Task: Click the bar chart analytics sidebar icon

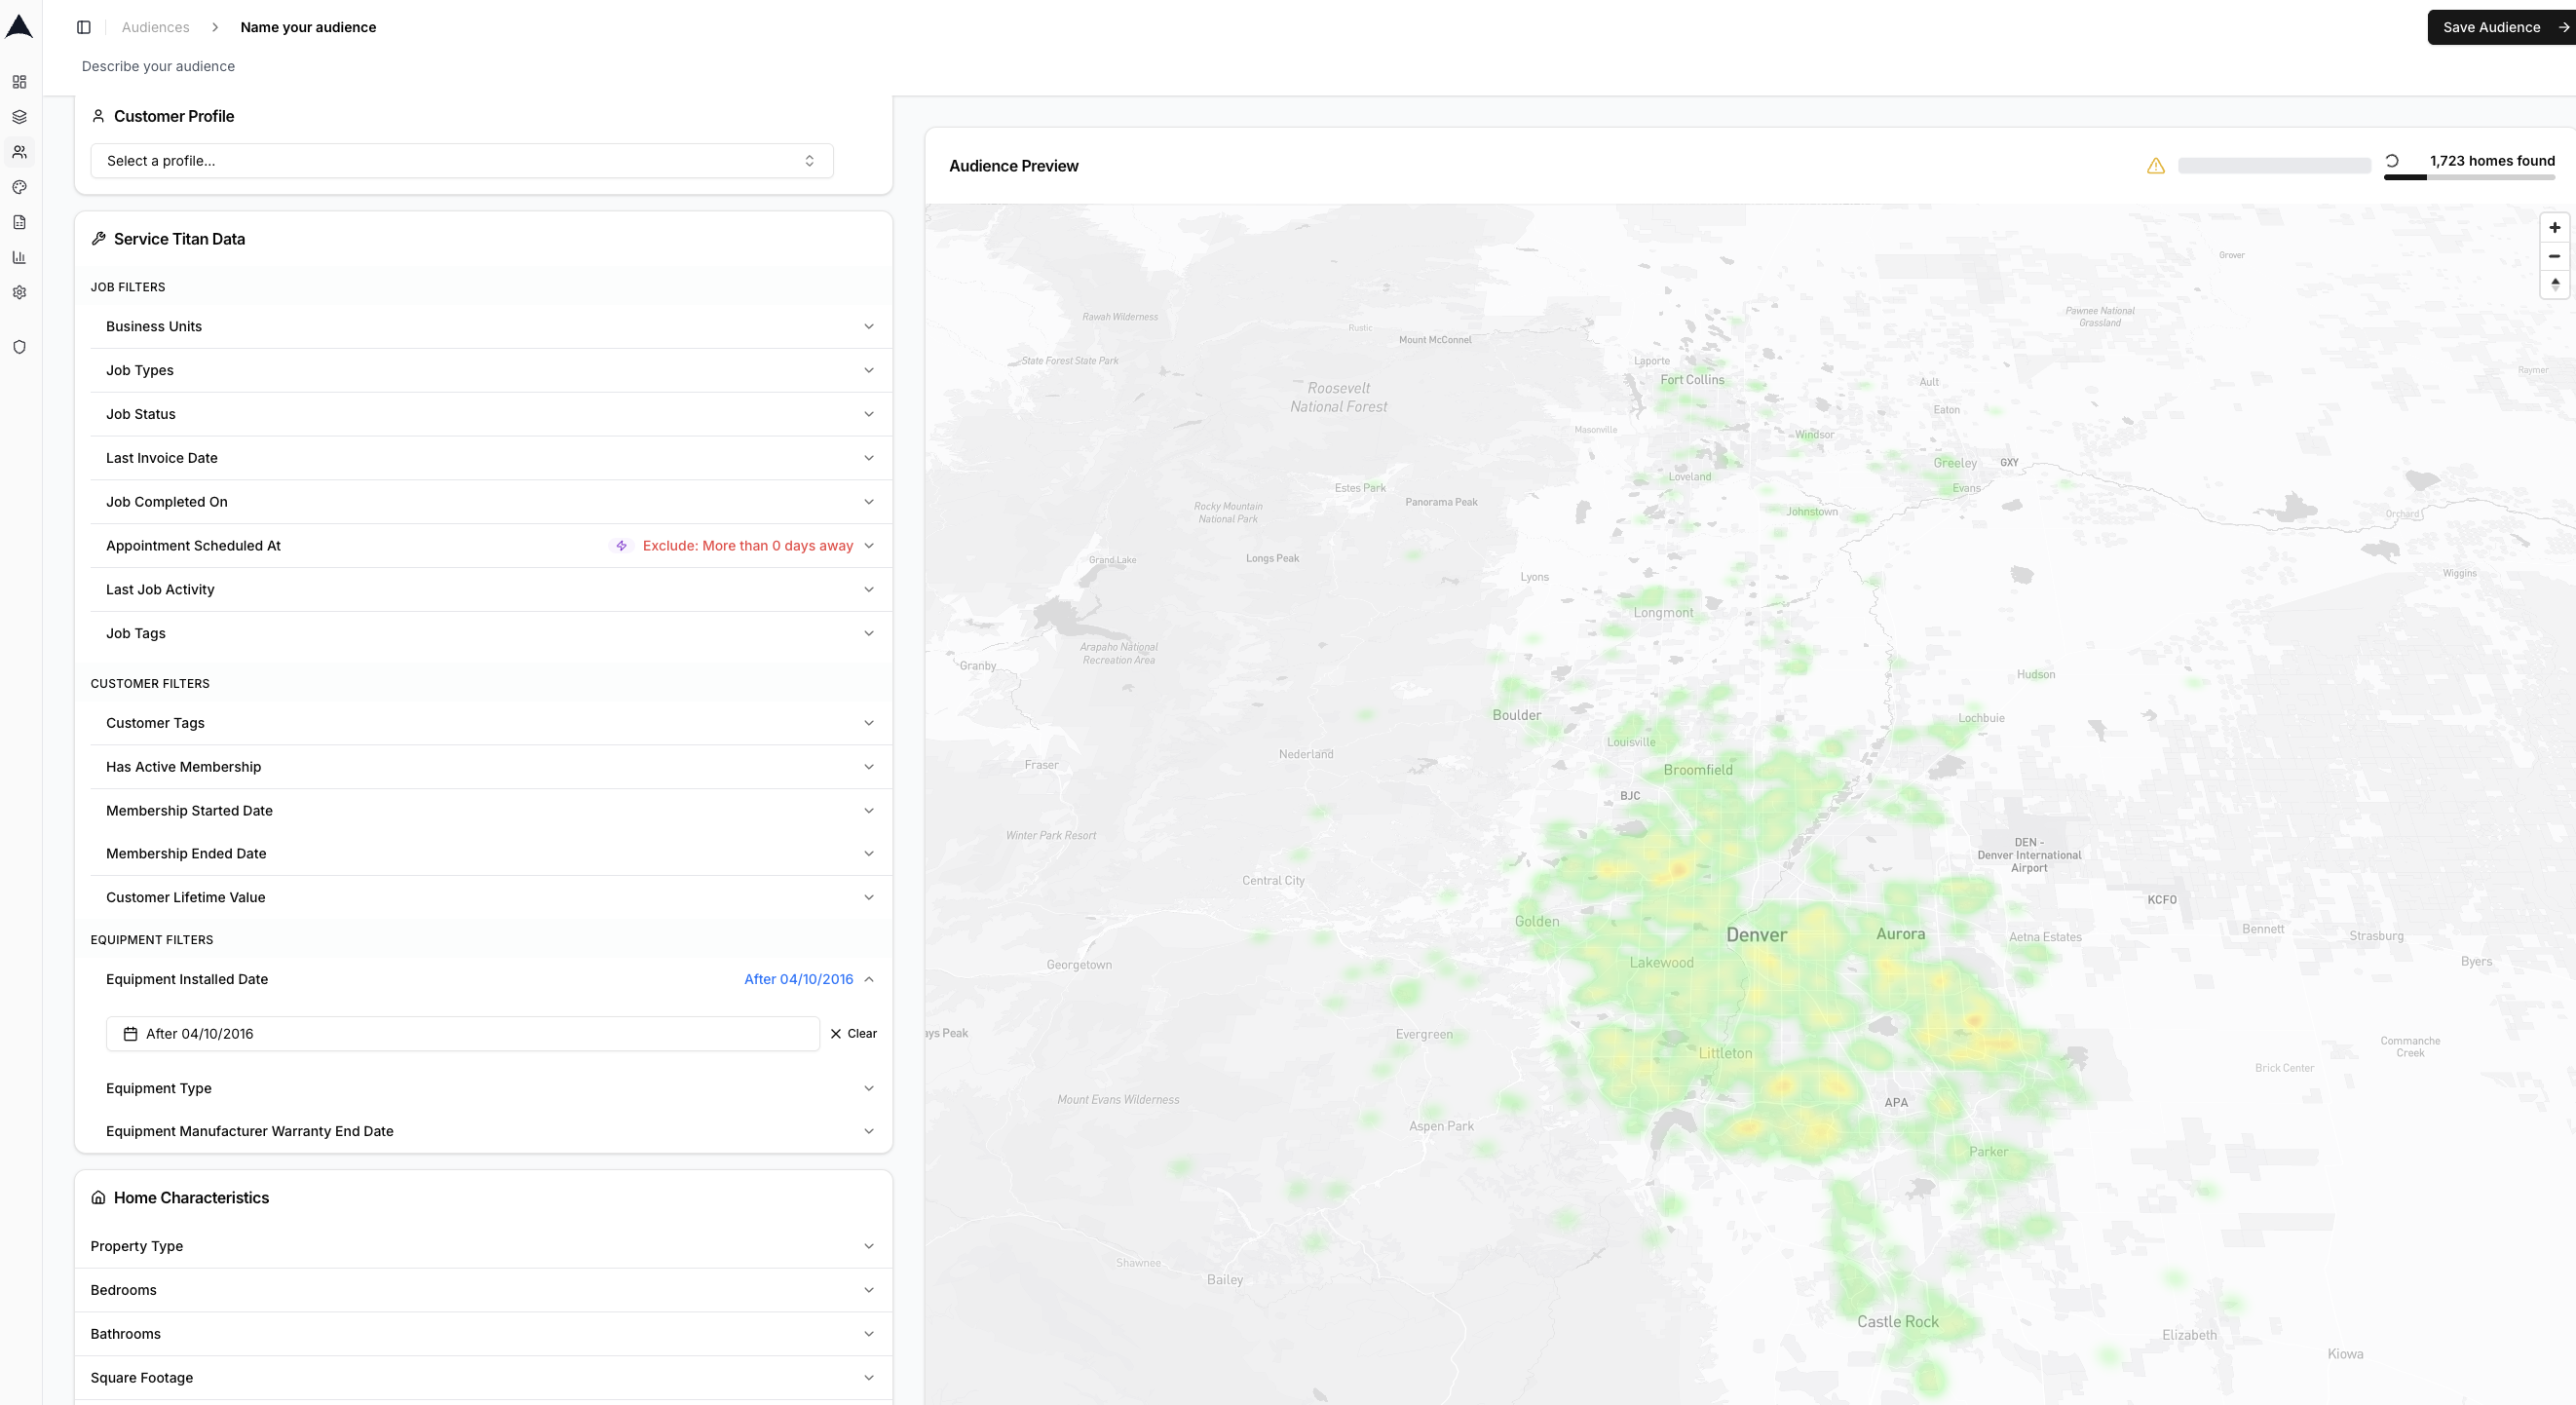Action: coord(19,257)
